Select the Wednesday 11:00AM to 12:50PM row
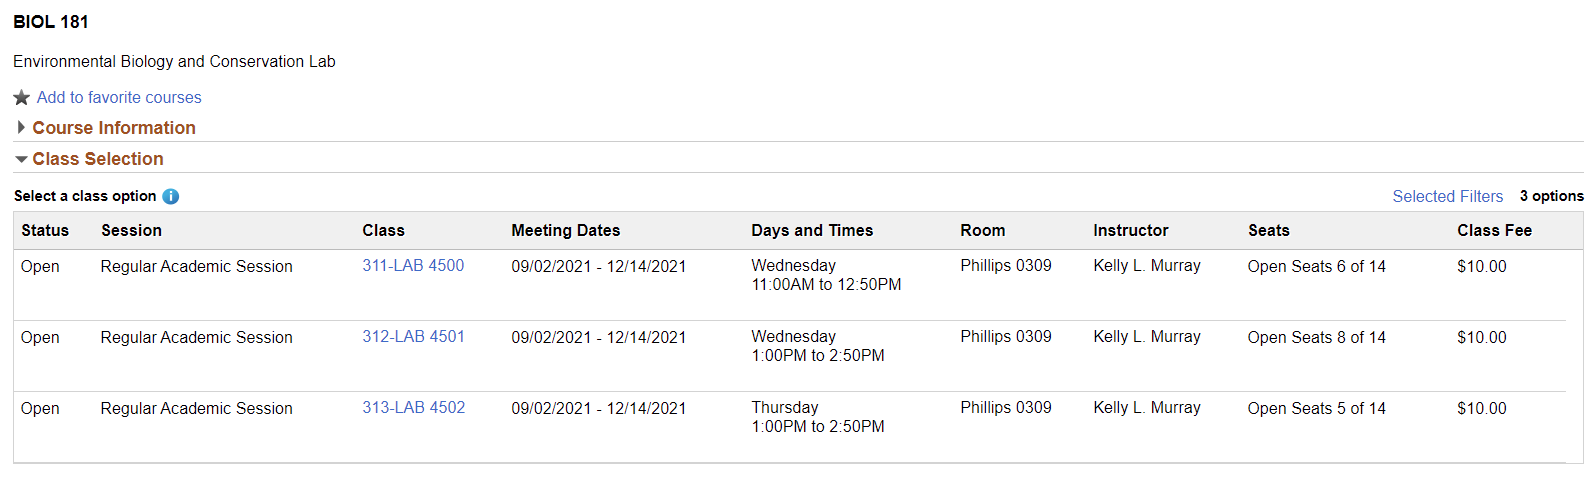 (x=826, y=275)
